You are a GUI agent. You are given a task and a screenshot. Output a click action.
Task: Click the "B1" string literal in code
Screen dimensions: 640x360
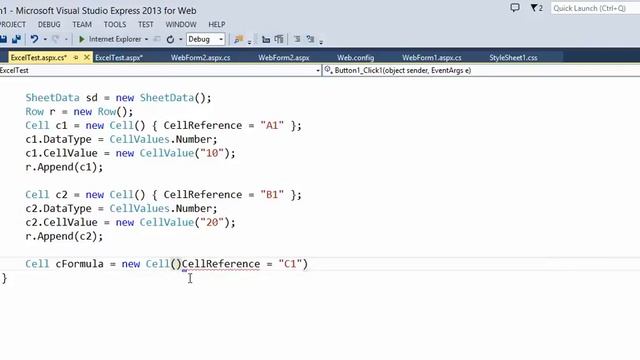tap(272, 195)
